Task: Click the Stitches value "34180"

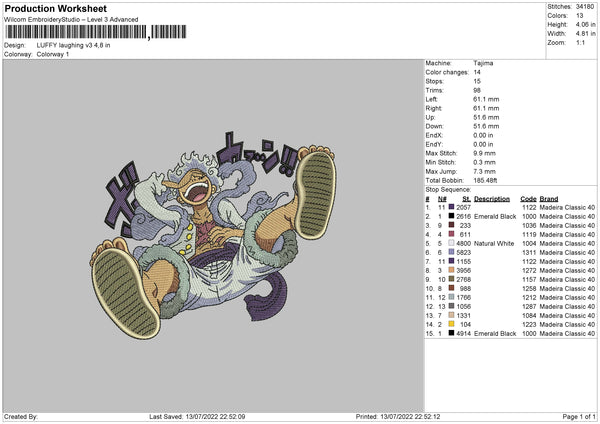Action: [x=585, y=7]
